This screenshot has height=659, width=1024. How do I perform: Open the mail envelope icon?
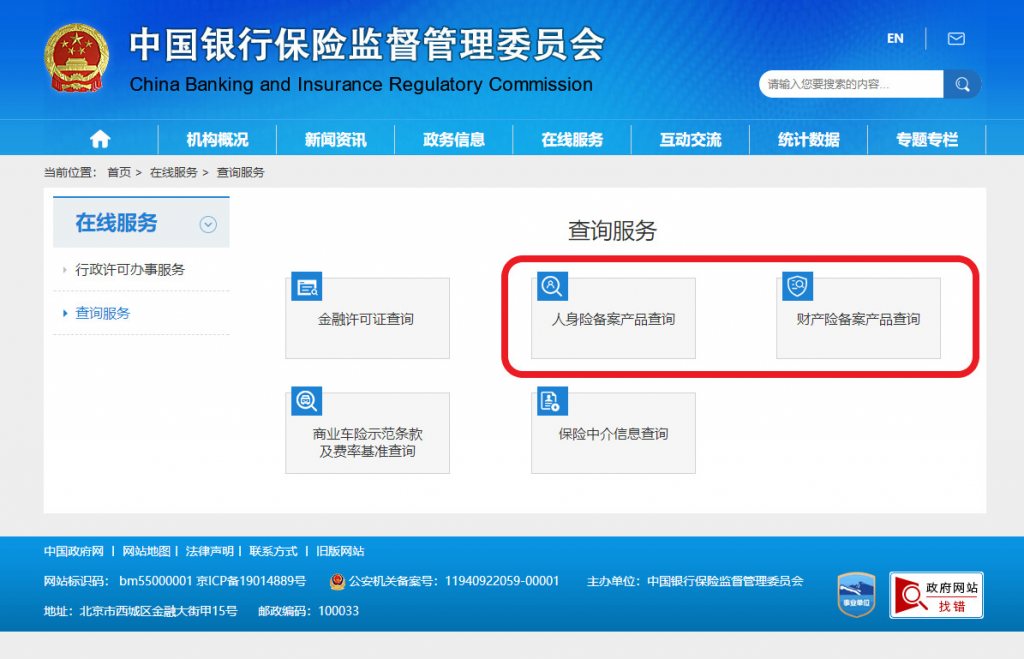coord(956,39)
